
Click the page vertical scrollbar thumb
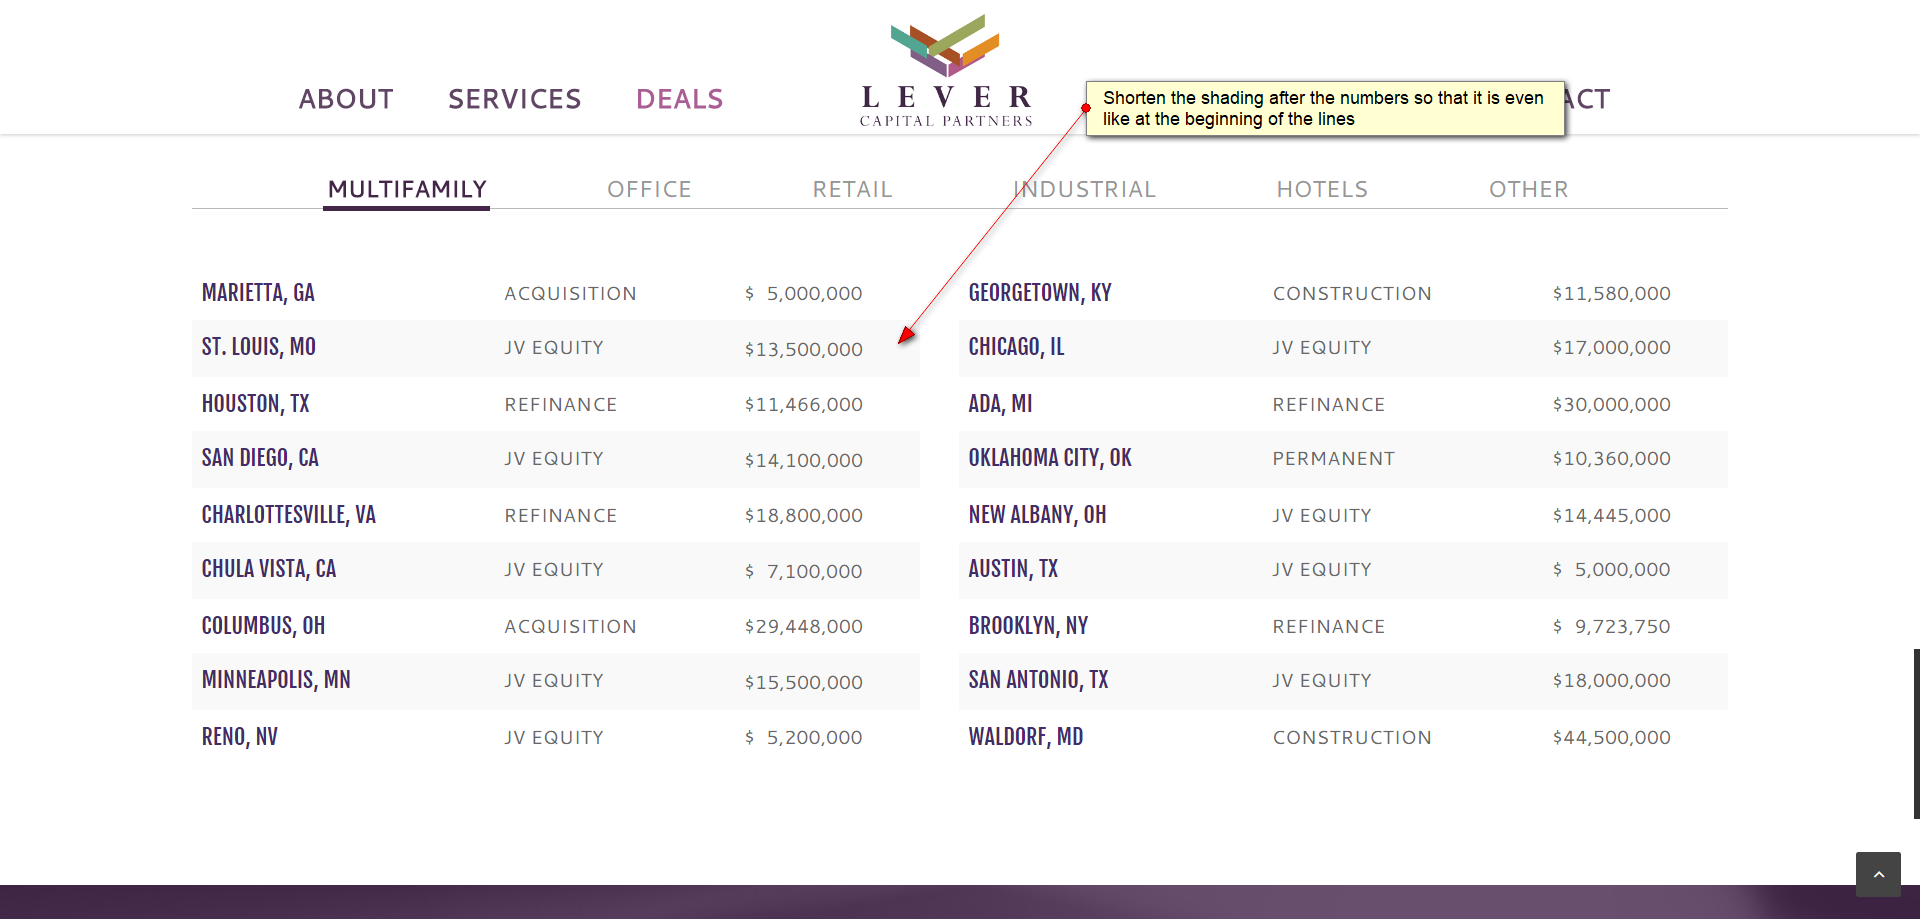coord(1916,733)
